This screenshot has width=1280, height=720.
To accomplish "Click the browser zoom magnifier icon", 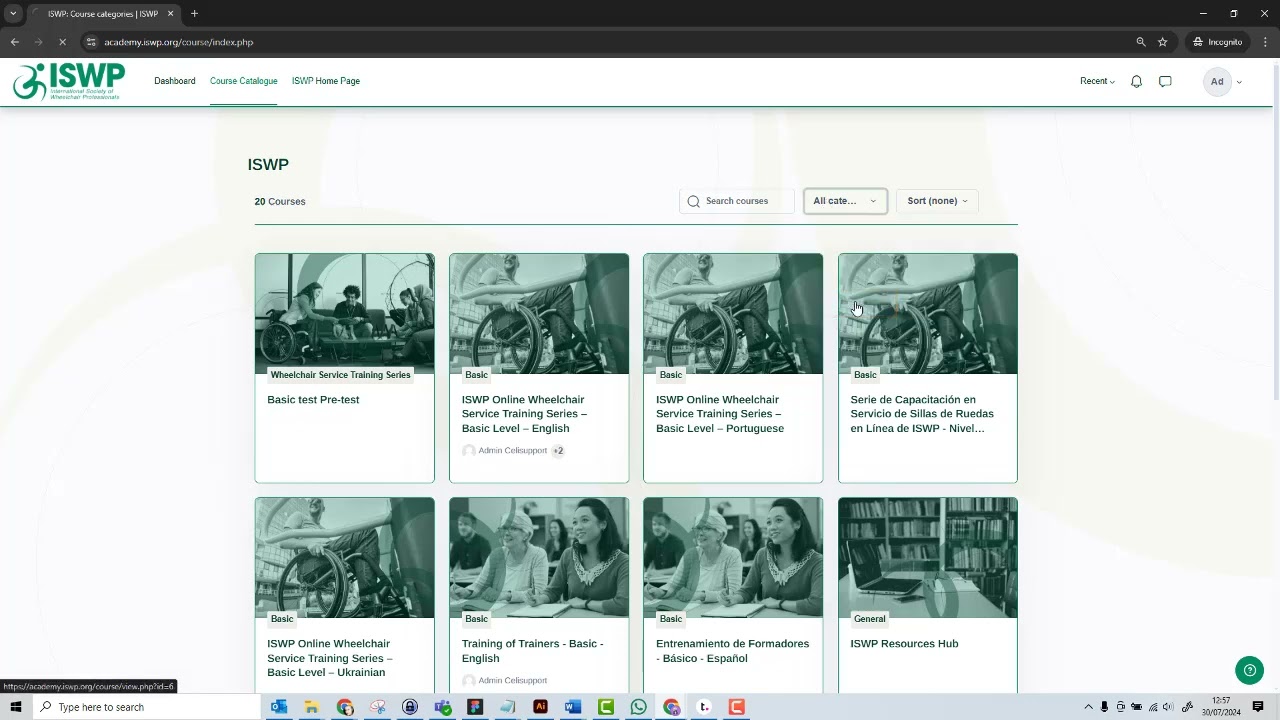I will pos(1141,42).
